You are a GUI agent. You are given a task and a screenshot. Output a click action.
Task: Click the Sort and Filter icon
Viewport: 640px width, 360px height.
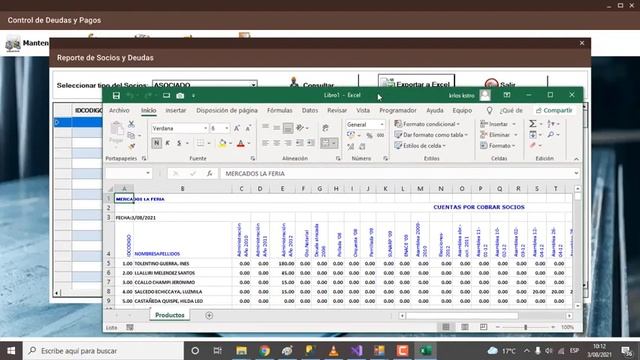[551, 124]
